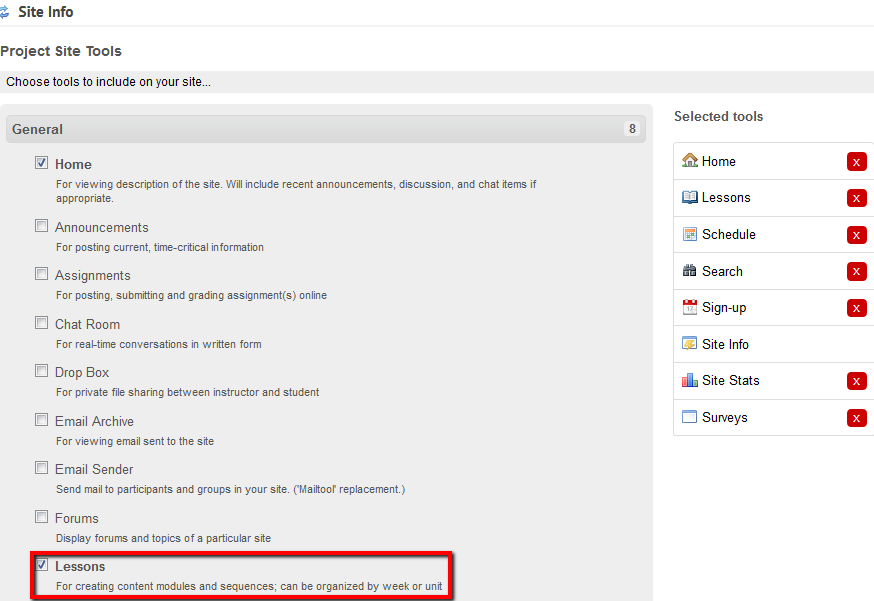Tick the Assignments checkbox
Viewport: 874px width, 601px height.
[42, 274]
